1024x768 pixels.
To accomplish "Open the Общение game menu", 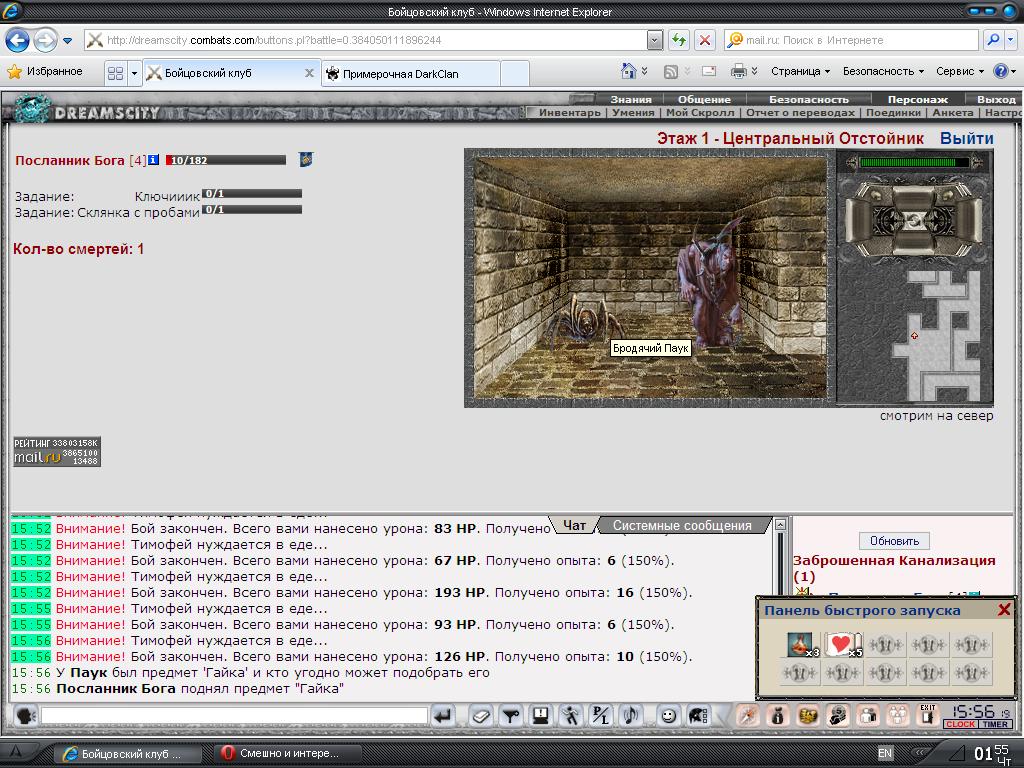I will tap(704, 99).
